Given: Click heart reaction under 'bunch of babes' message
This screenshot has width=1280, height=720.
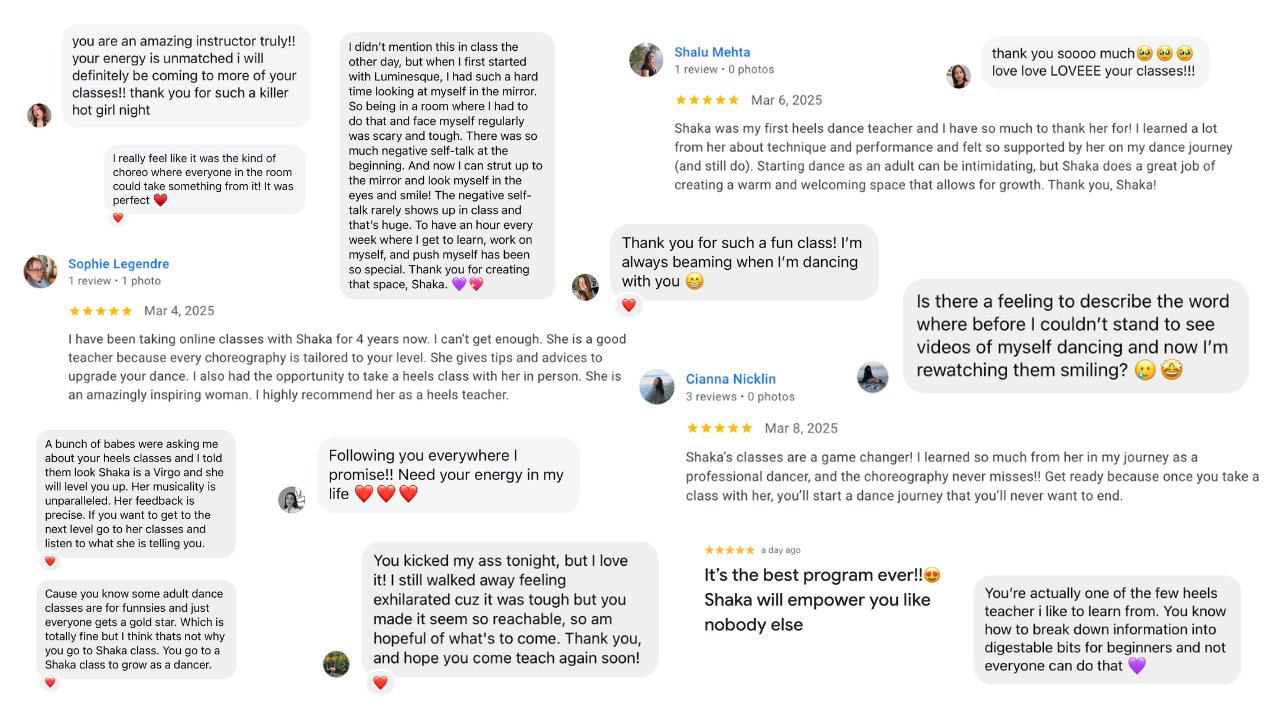Looking at the screenshot, I should (x=50, y=561).
